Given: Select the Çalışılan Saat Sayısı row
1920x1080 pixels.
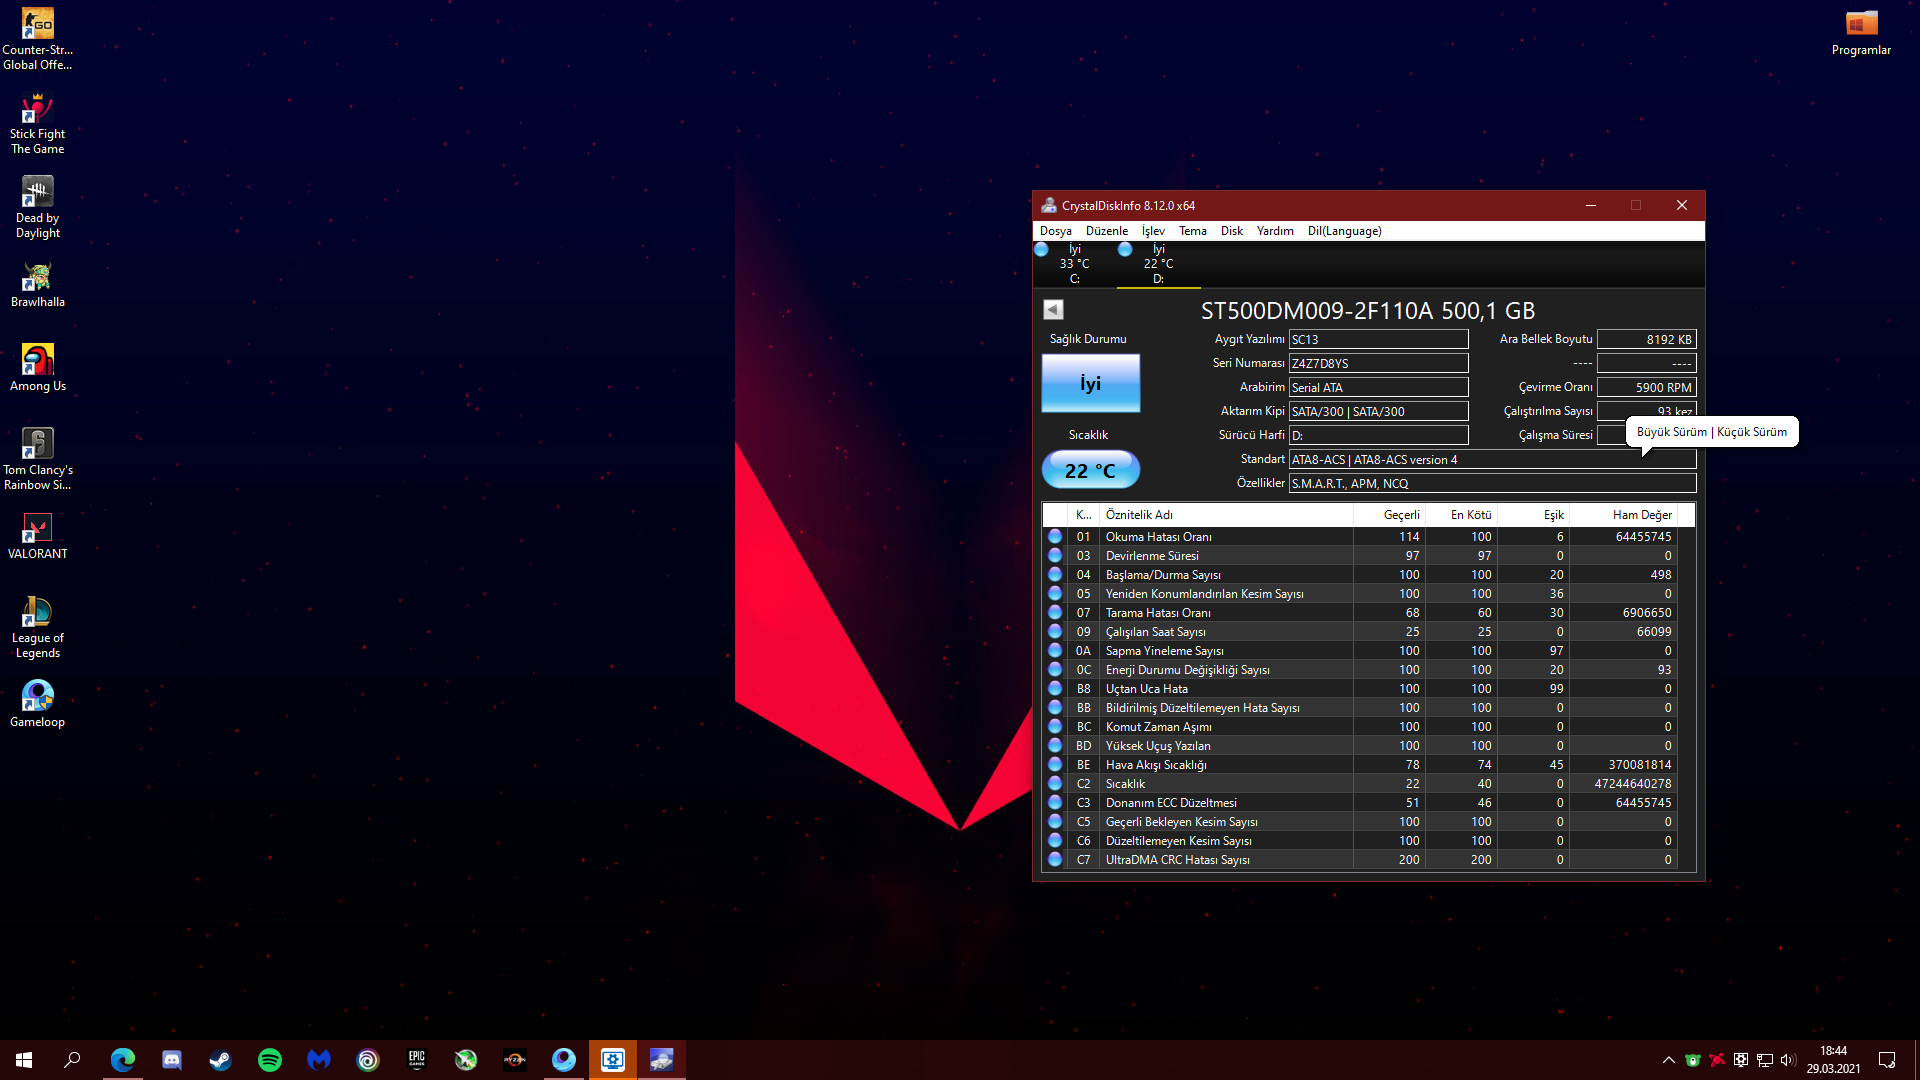Looking at the screenshot, I should 1360,632.
